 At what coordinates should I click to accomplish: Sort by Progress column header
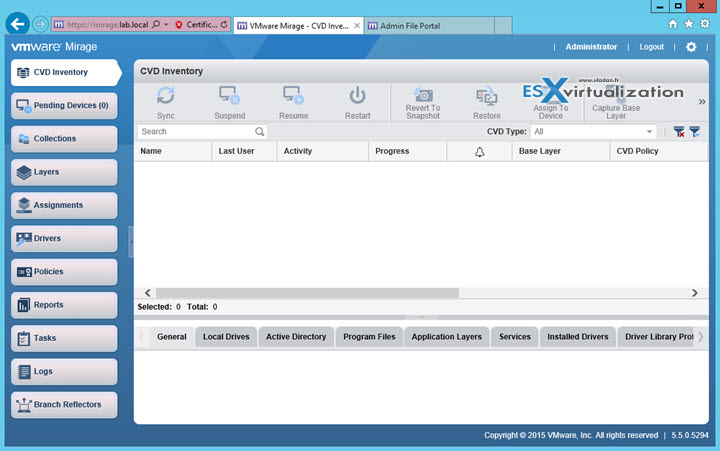point(407,151)
